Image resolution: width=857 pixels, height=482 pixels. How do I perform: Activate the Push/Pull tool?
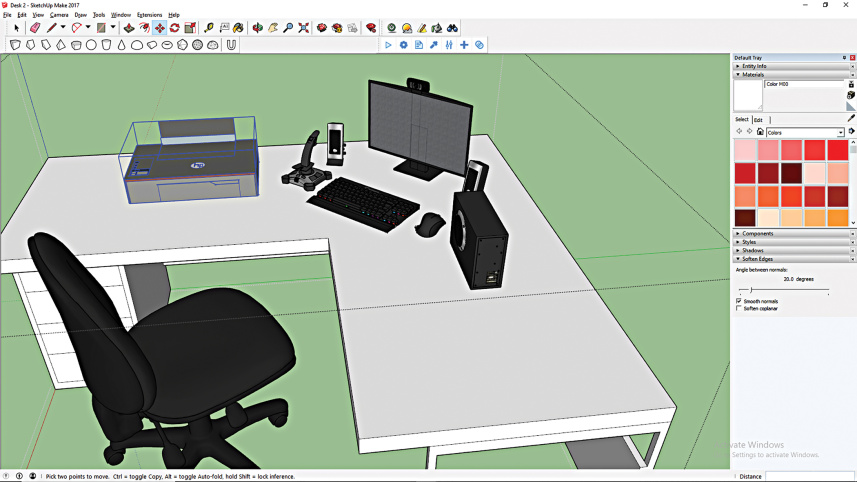point(129,28)
